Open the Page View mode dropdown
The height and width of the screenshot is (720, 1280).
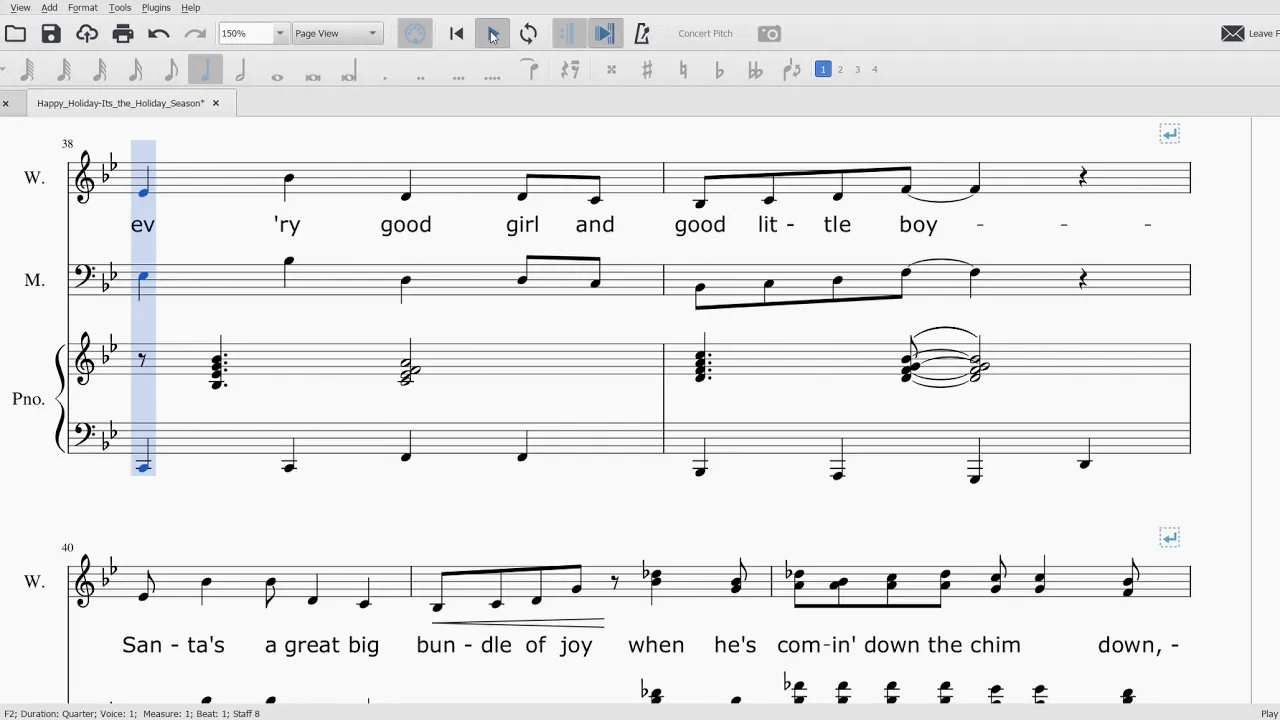[x=337, y=34]
